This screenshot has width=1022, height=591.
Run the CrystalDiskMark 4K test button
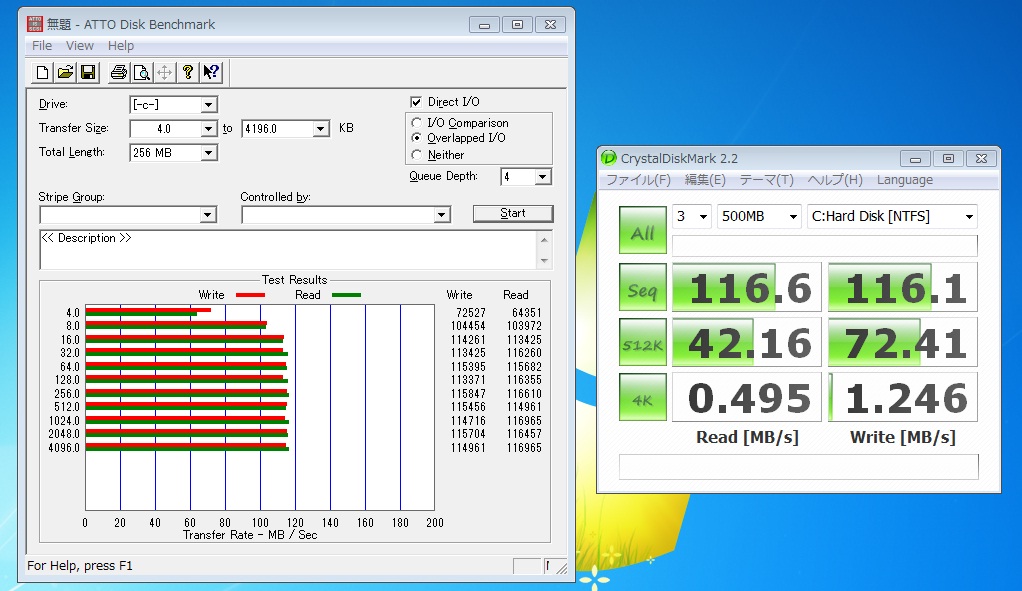[x=642, y=397]
